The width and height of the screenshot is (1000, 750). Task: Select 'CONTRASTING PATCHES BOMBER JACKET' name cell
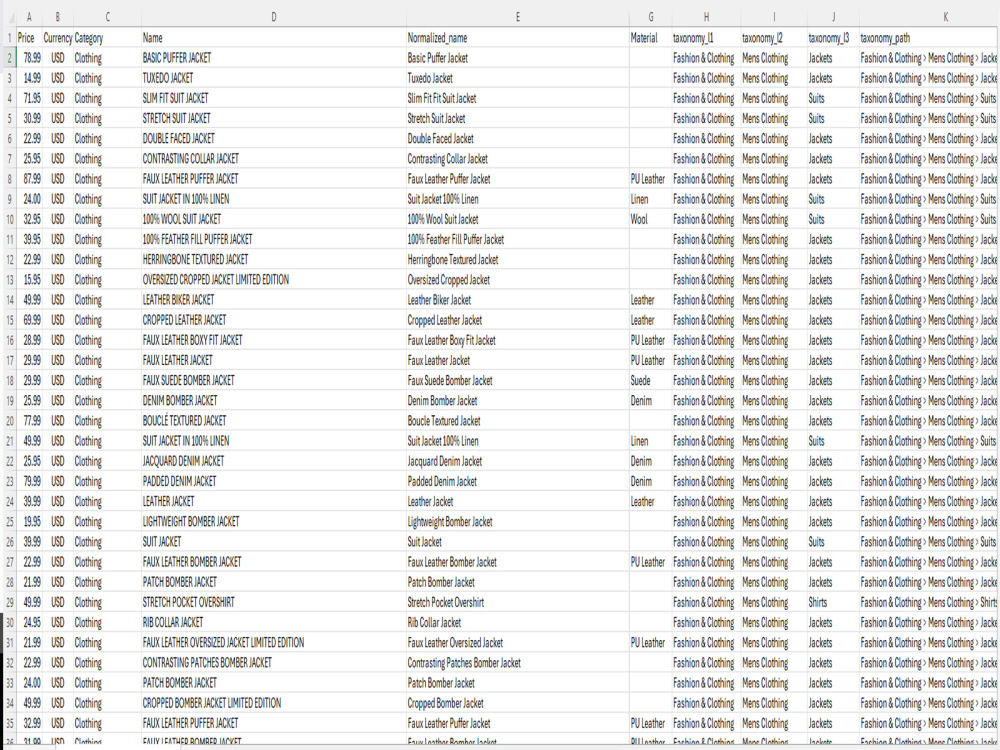[x=274, y=663]
